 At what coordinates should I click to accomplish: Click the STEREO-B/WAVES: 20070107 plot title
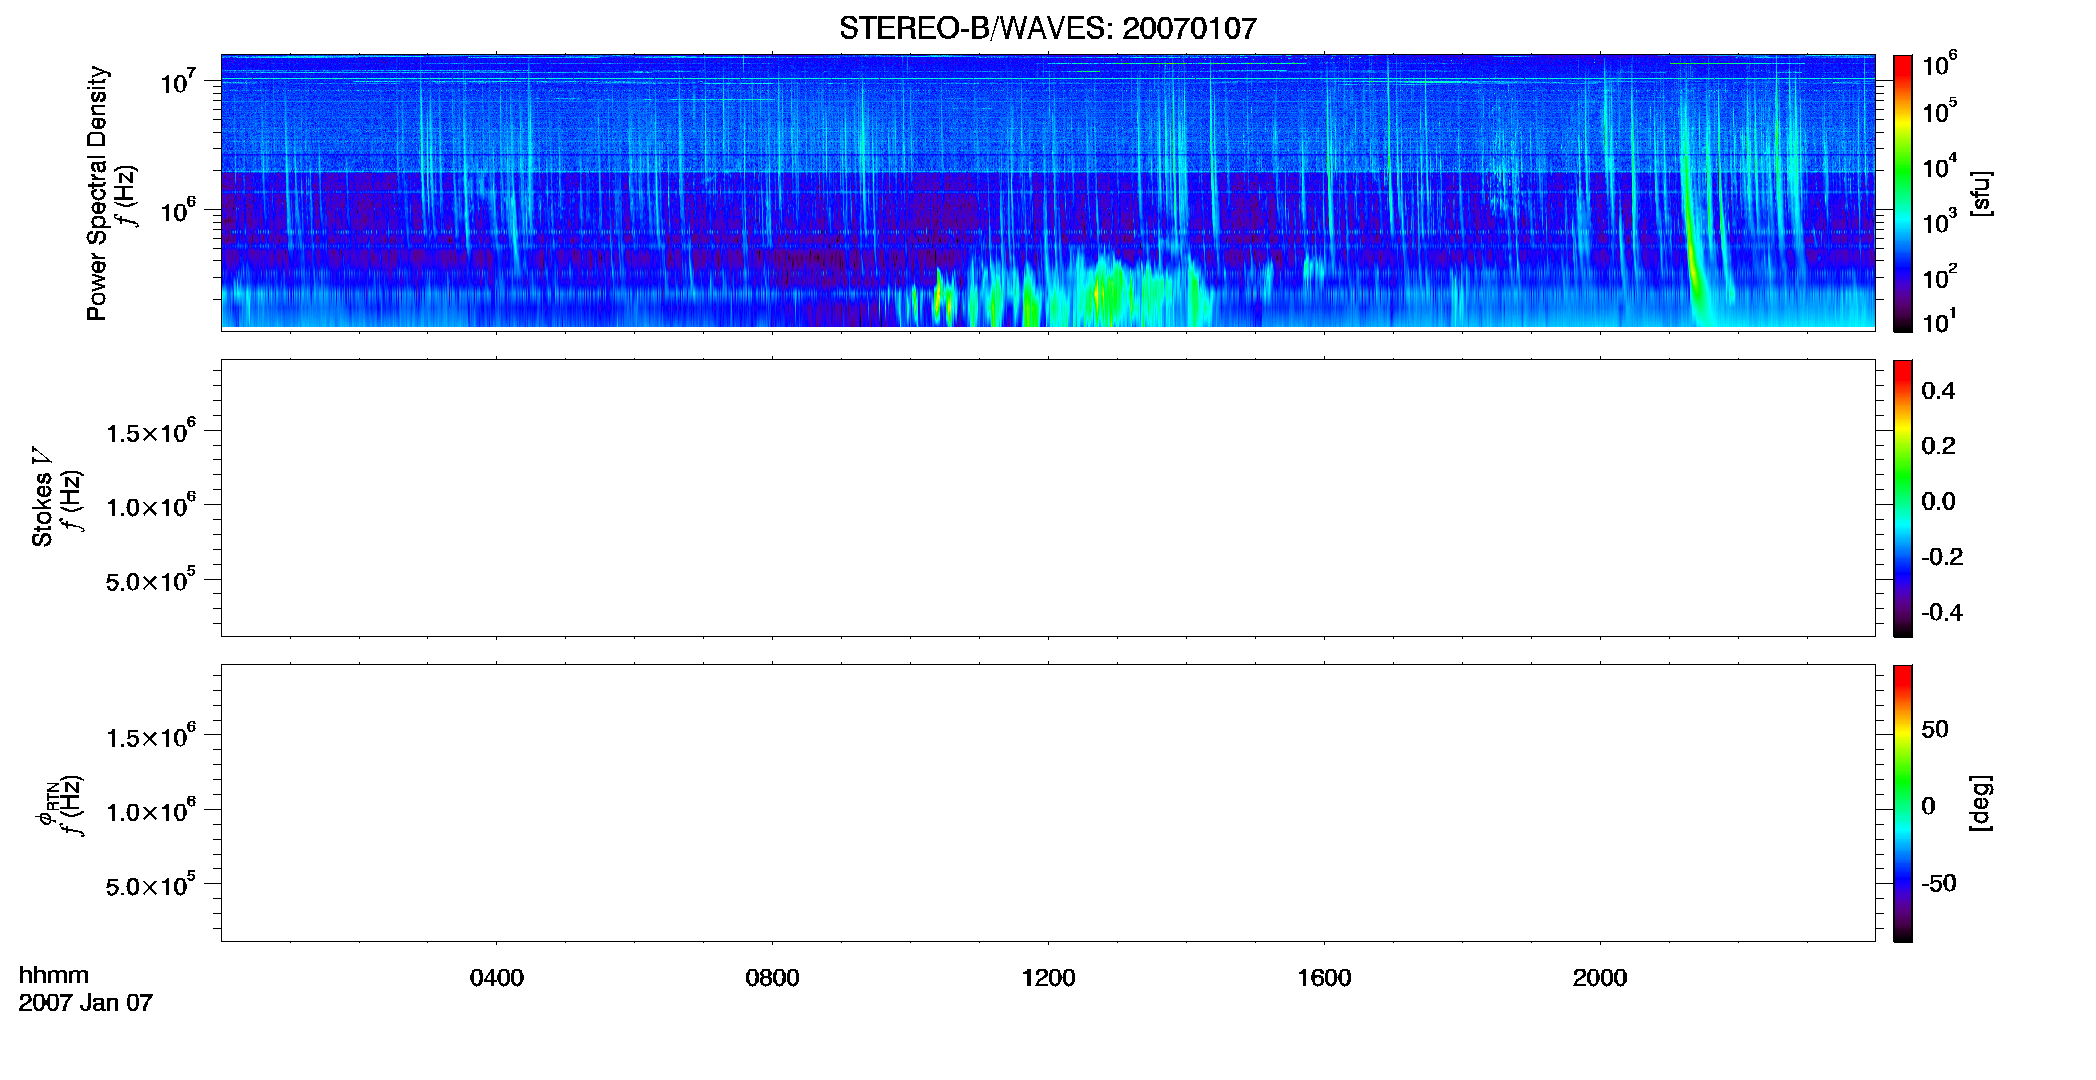click(x=1047, y=29)
